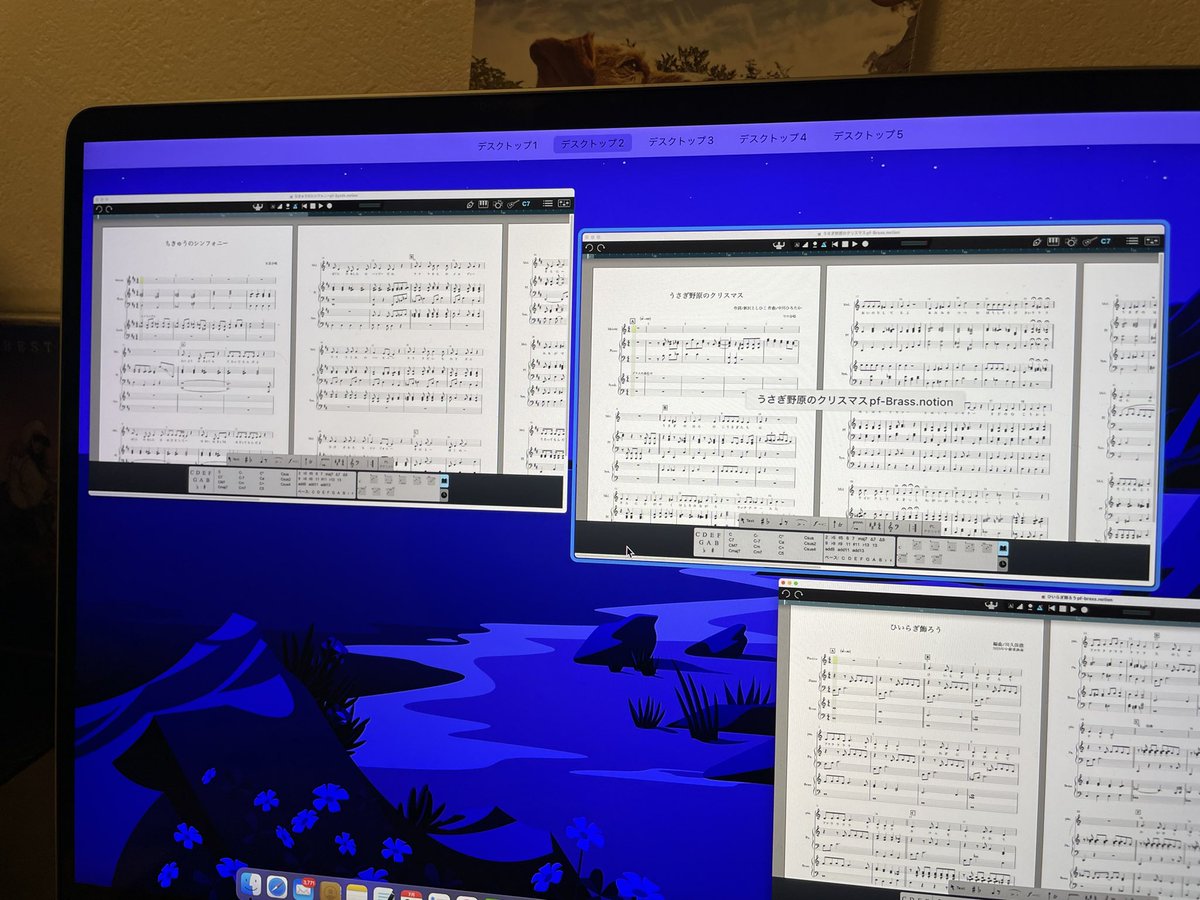Image resolution: width=1200 pixels, height=900 pixels.
Task: Click list-lines icon in うさぎ野原のクリスマス toolbar
Action: [x=1132, y=241]
